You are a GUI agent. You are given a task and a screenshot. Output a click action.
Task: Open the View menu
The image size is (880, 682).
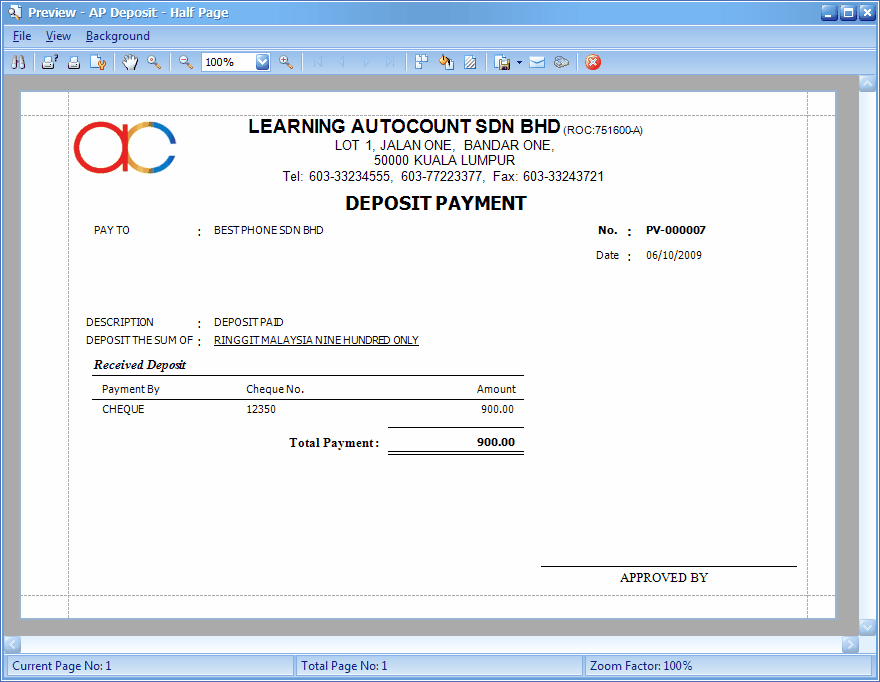[58, 36]
